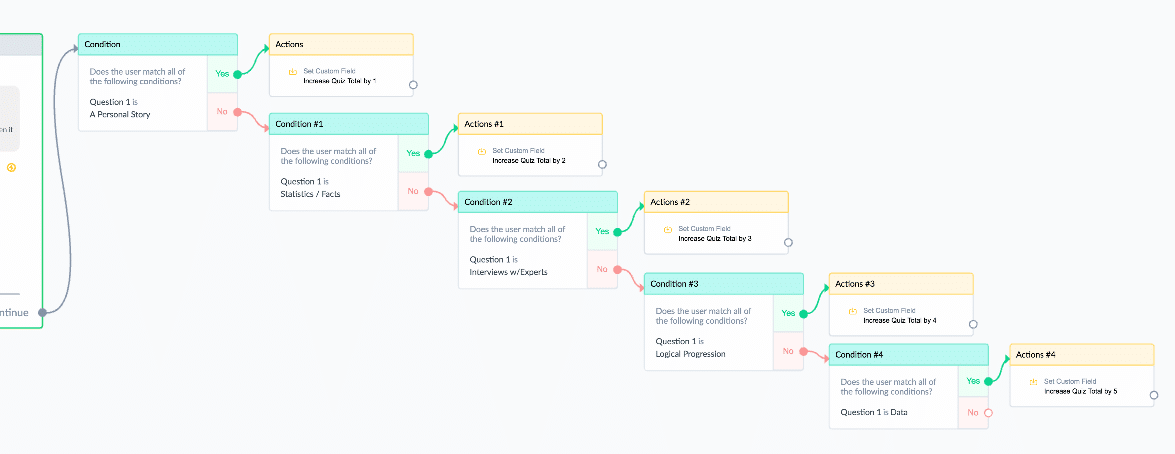Click 'Increase Quiz Total by 3' action
The height and width of the screenshot is (454, 1175).
(715, 238)
